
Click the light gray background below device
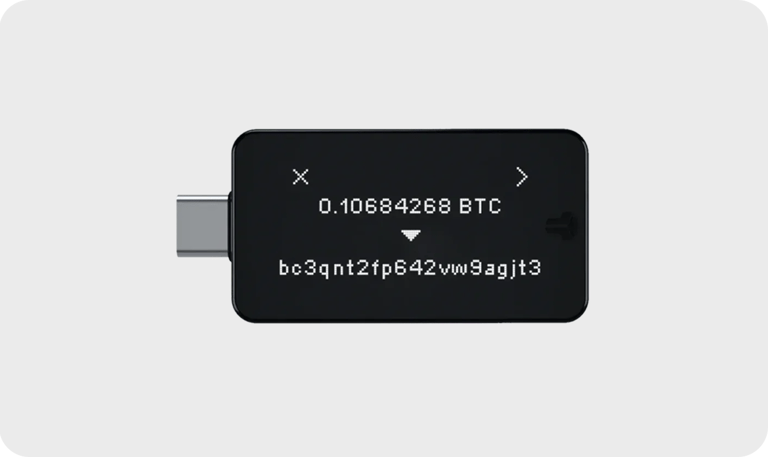tap(384, 389)
